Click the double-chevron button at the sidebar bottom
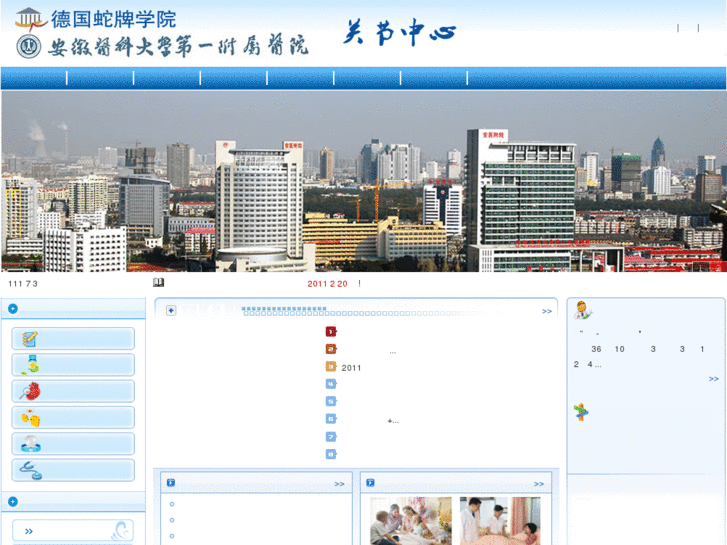 [73, 531]
